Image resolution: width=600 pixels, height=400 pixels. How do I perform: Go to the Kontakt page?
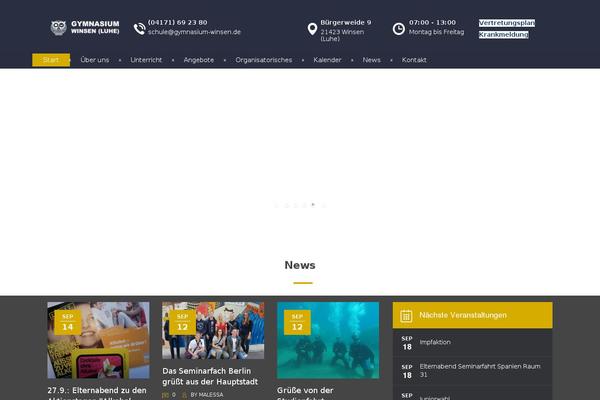414,60
